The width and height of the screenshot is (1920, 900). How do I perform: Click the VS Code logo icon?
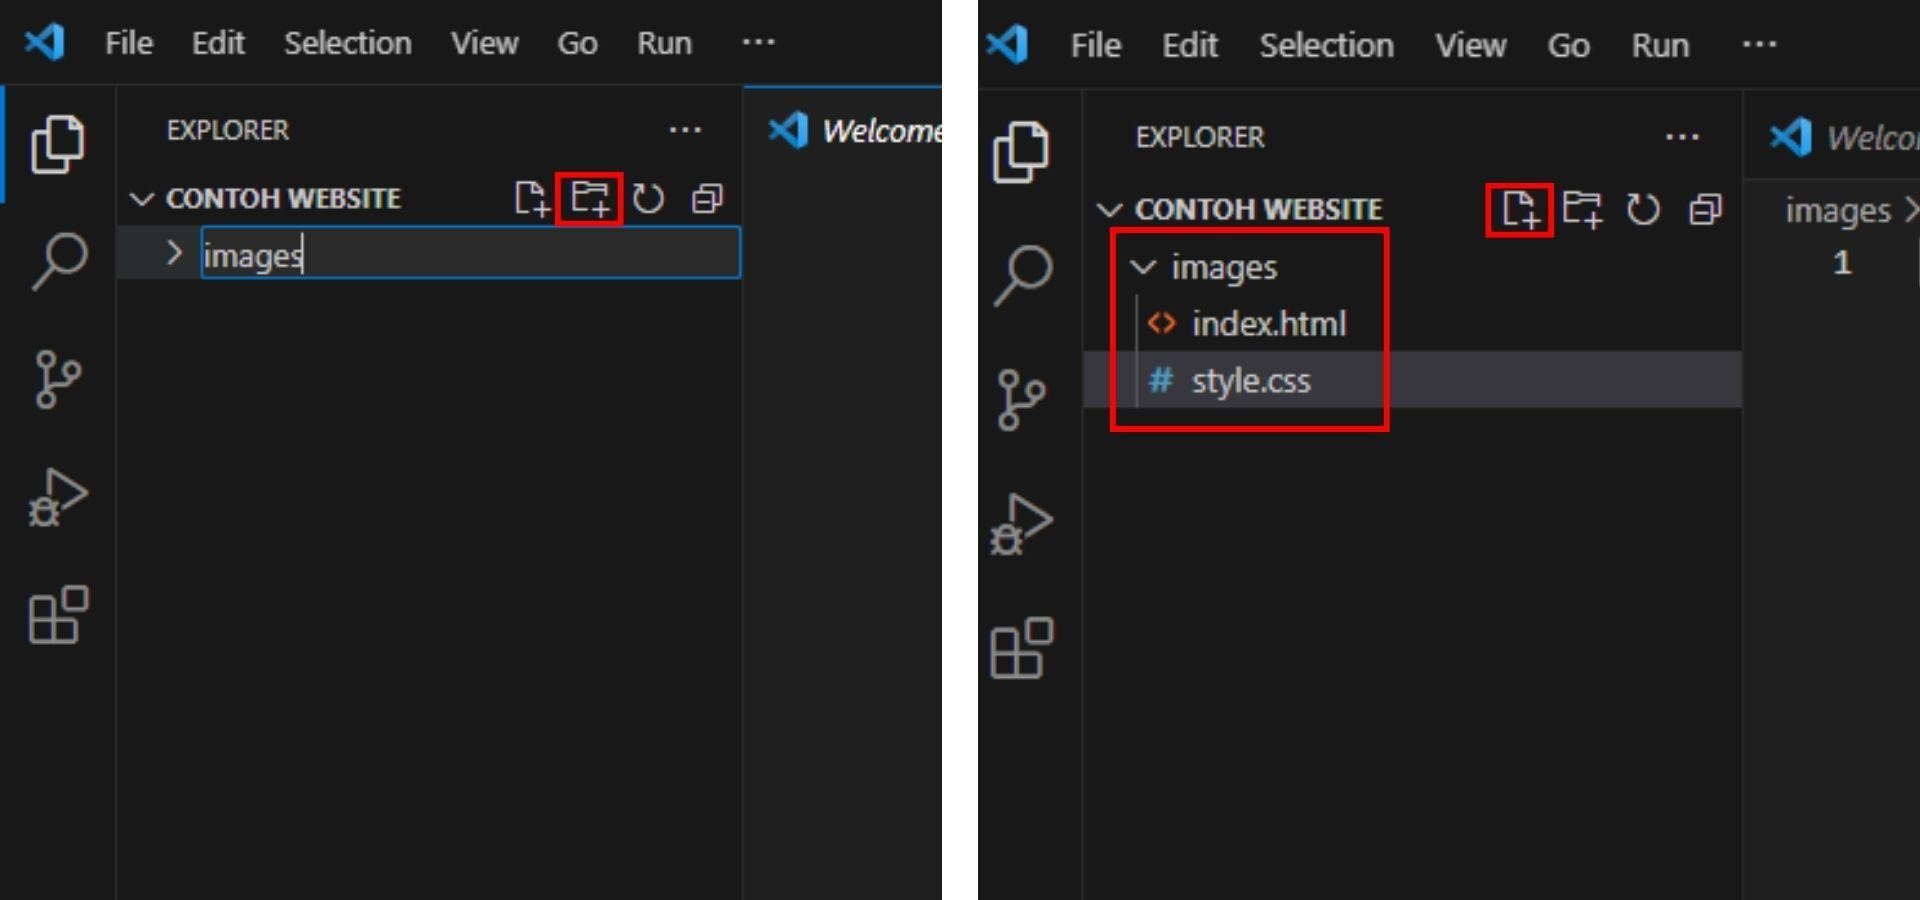point(42,42)
